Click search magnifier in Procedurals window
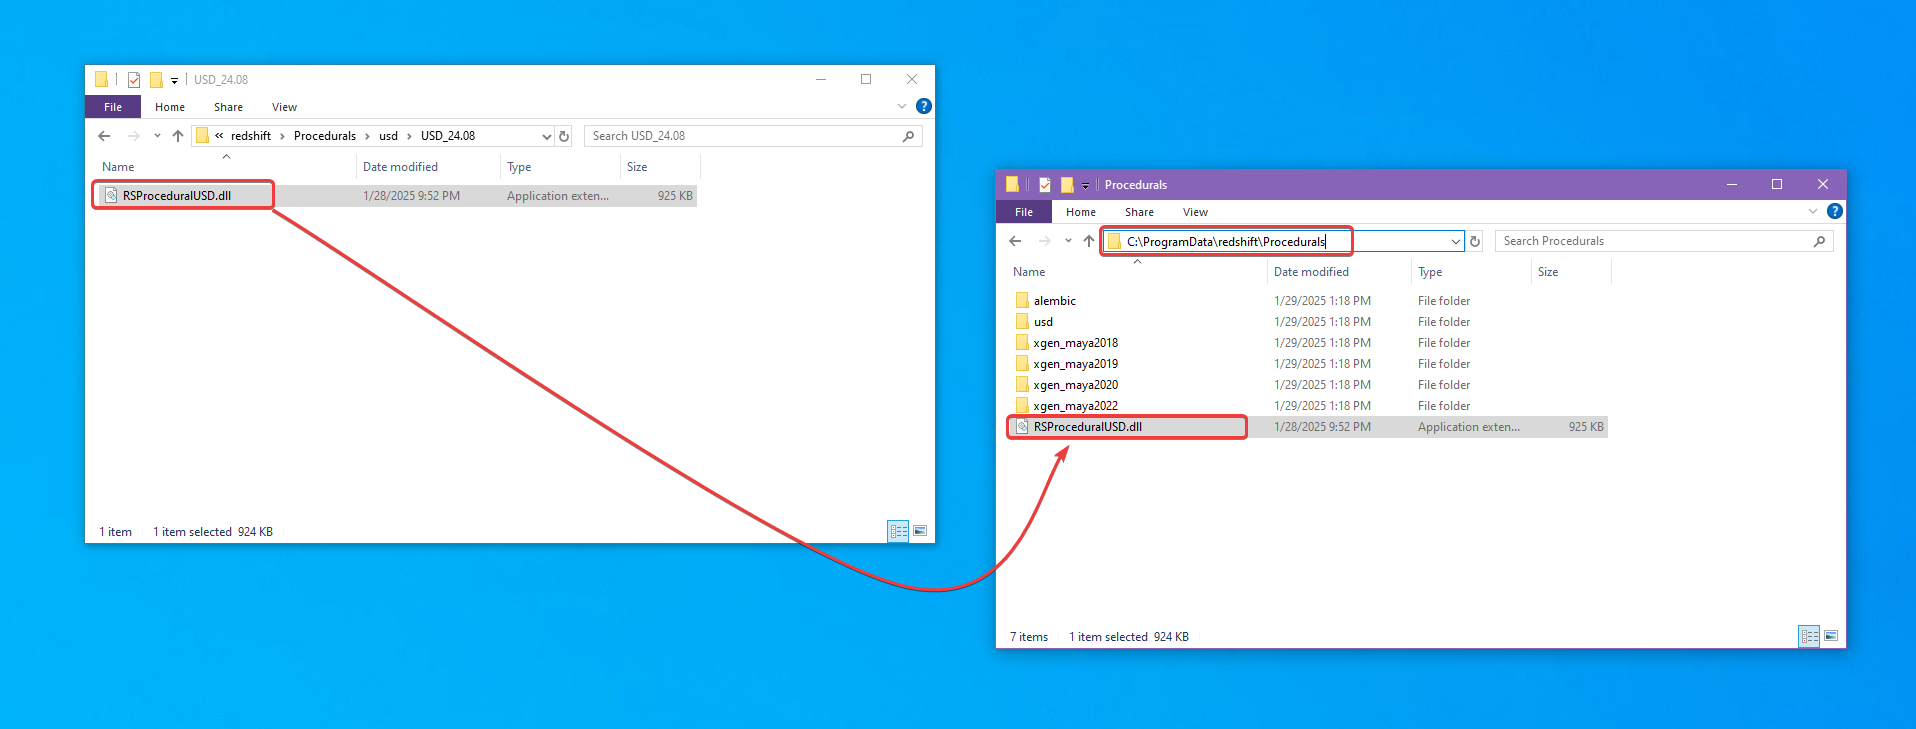 pyautogui.click(x=1819, y=241)
